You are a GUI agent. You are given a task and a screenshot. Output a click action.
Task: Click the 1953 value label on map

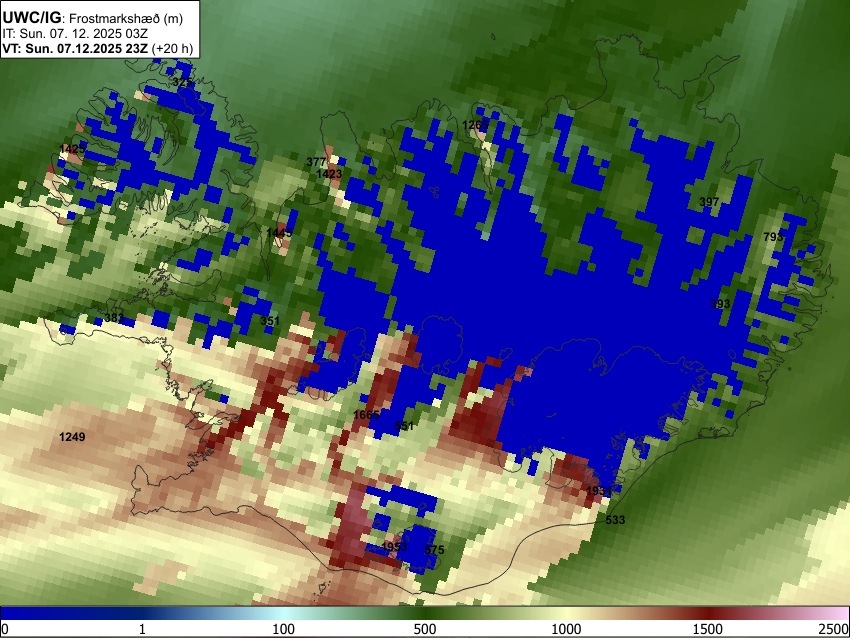pyautogui.click(x=394, y=546)
